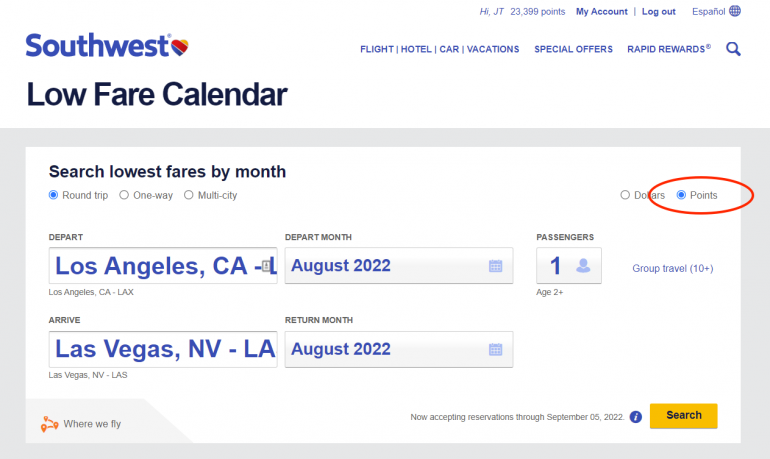Open the Group travel (10+) link

(673, 268)
